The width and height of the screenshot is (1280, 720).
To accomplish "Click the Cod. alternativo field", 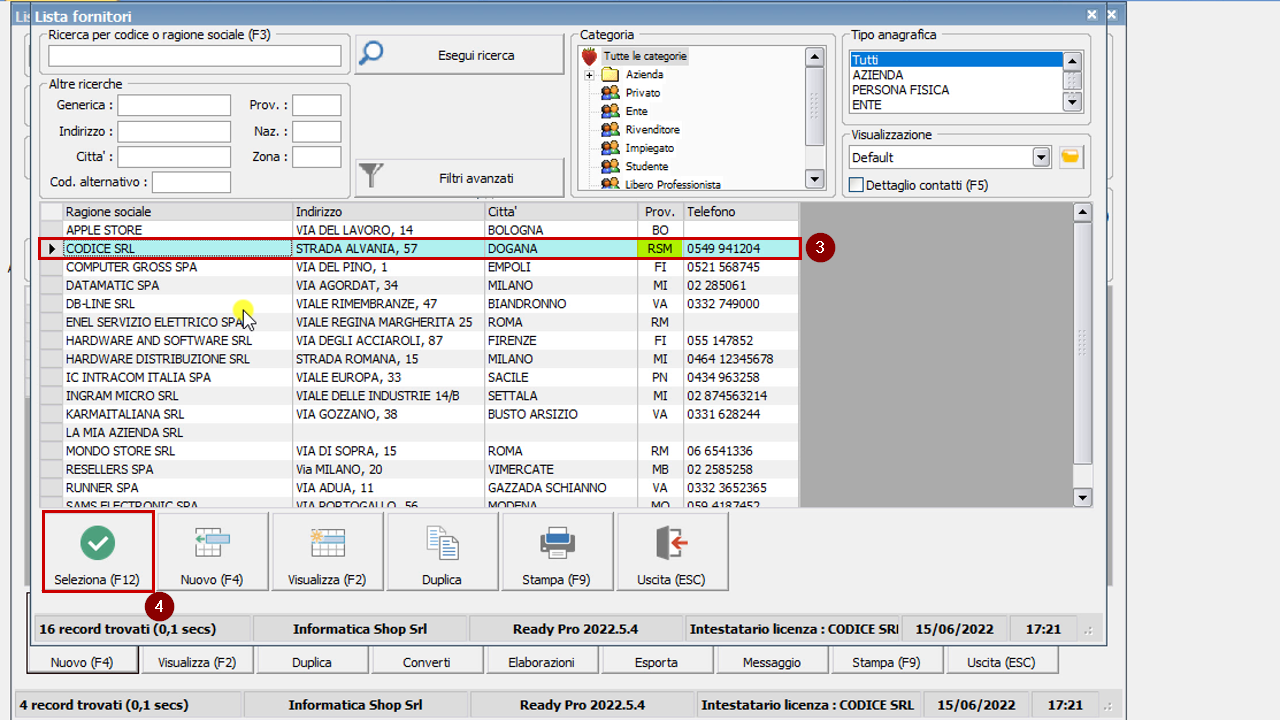I will (191, 182).
